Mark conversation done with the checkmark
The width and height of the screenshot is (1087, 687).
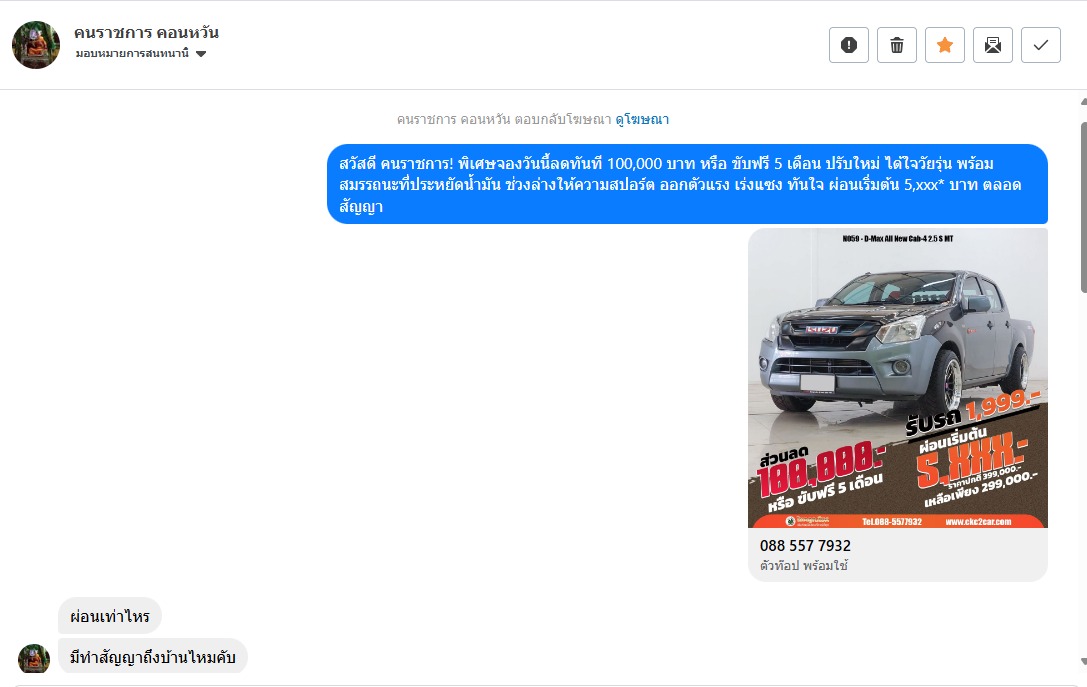coord(1041,45)
